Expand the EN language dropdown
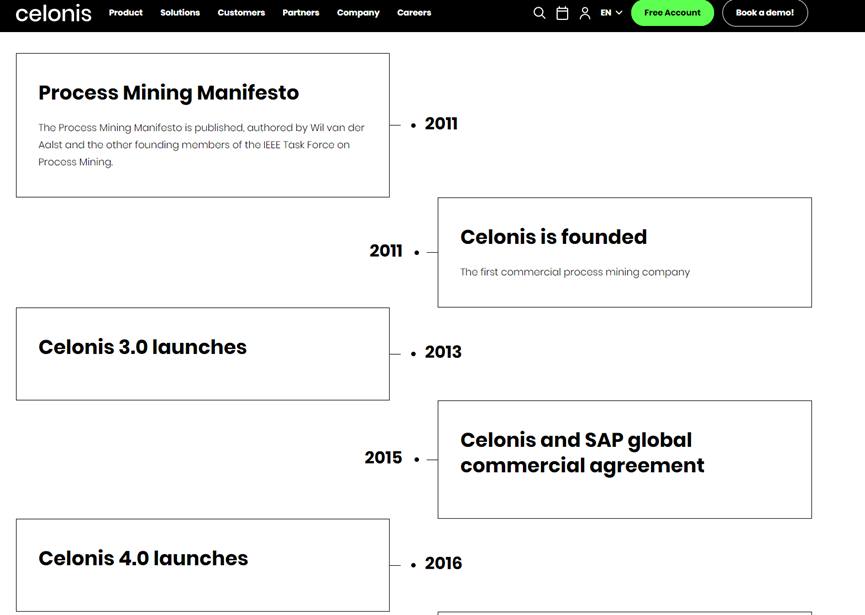Screen dimensions: 865x615 coord(611,13)
